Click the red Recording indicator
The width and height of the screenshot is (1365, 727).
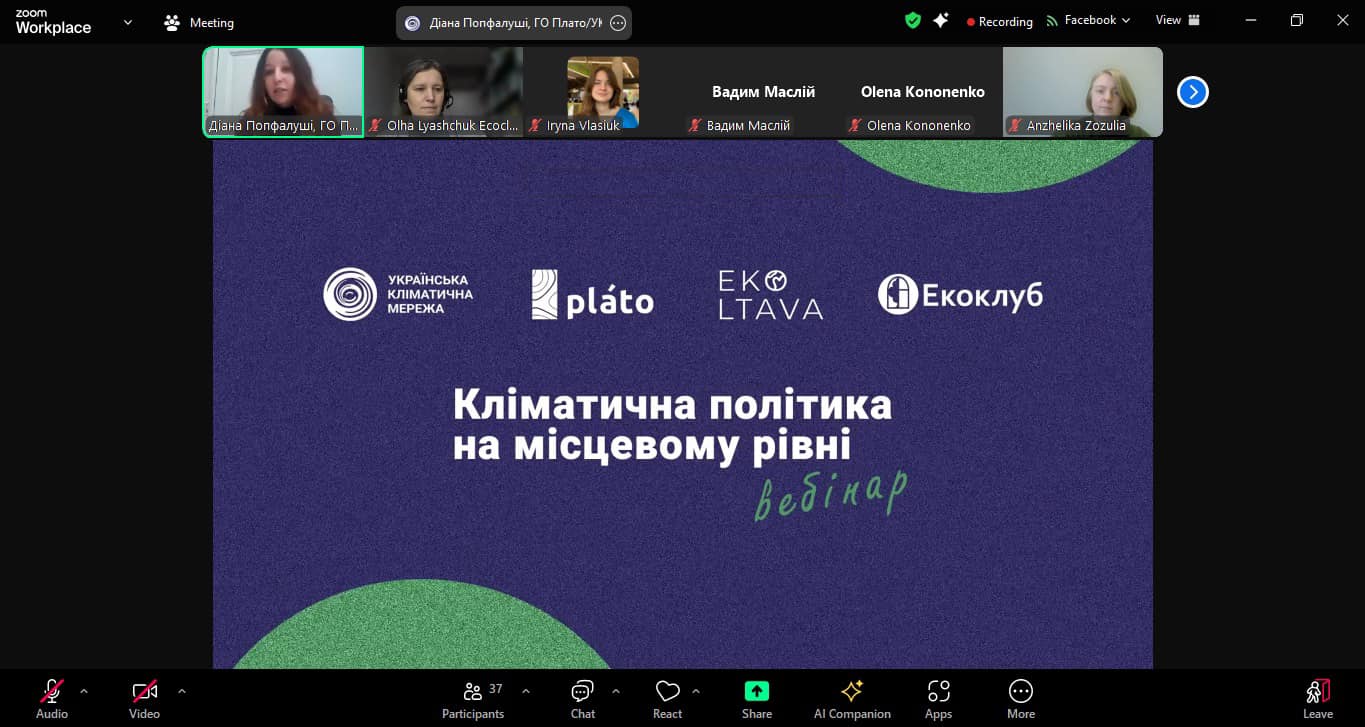click(x=1000, y=21)
